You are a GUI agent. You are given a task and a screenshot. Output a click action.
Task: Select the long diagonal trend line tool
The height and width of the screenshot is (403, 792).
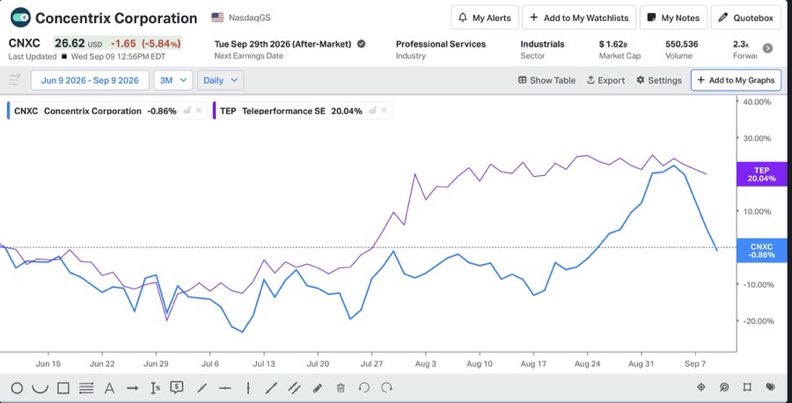click(271, 388)
